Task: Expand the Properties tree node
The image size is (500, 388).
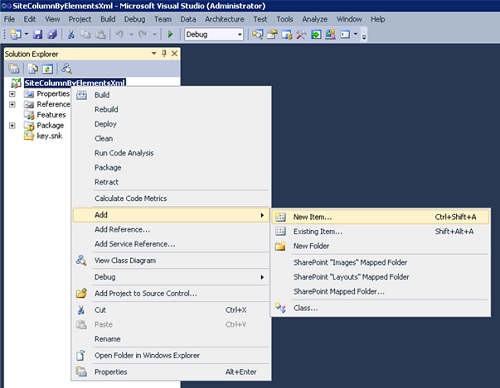Action: [x=12, y=94]
